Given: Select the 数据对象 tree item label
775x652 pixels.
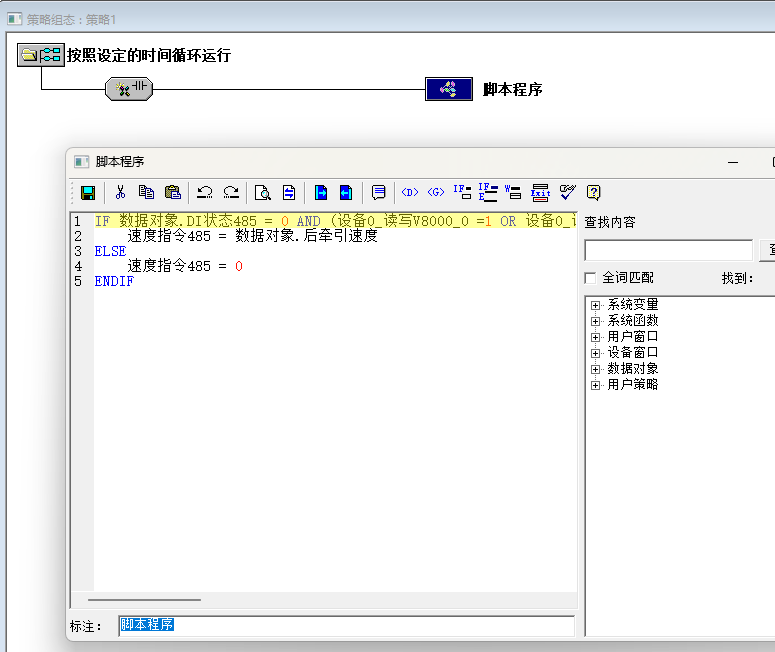Looking at the screenshot, I should [x=633, y=368].
